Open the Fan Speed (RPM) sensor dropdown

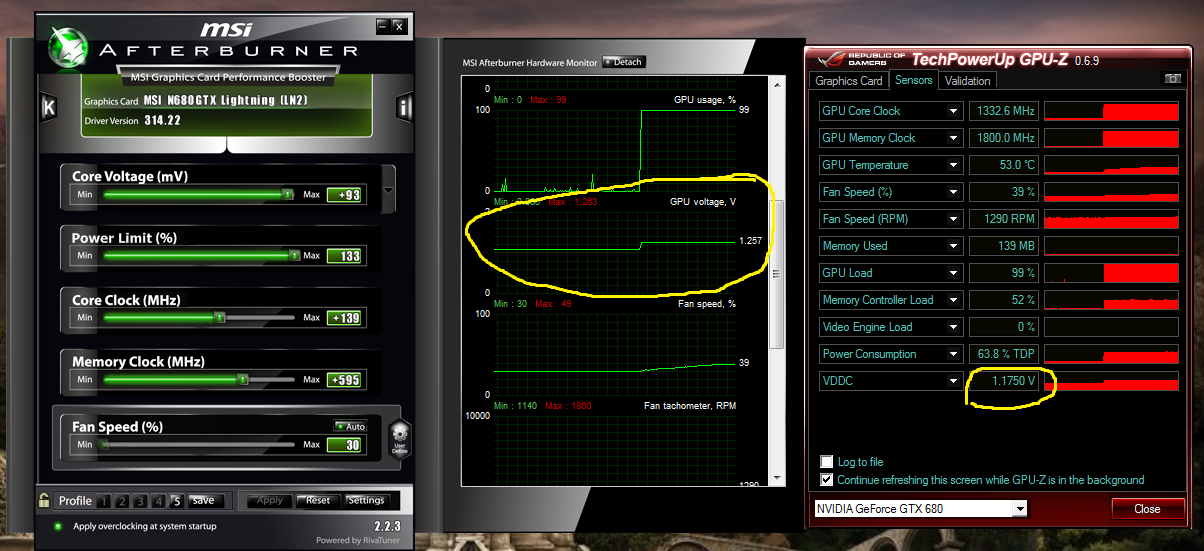click(954, 219)
